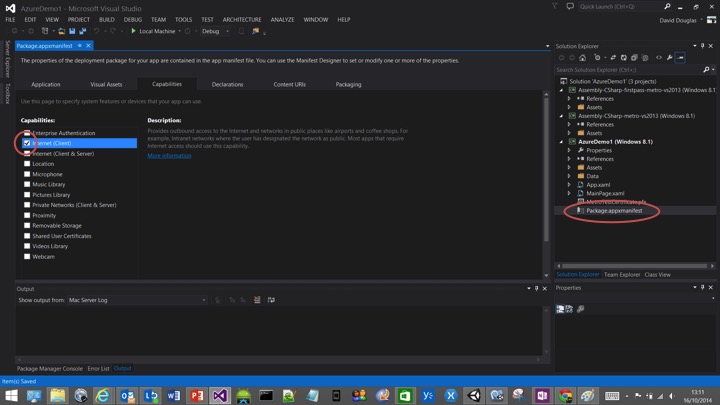The height and width of the screenshot is (405, 720).
Task: Click the Save All toolbar icon
Action: pyautogui.click(x=83, y=31)
